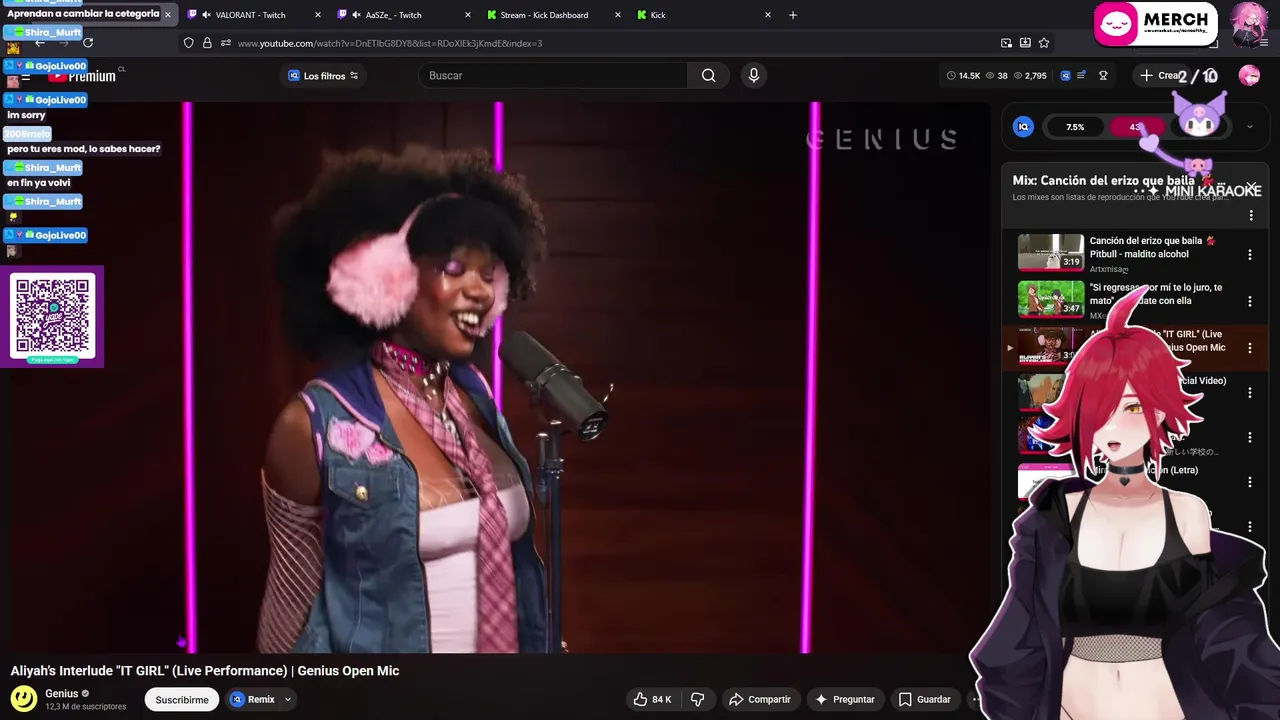The width and height of the screenshot is (1280, 720).
Task: Open options for 'Si regresas por mí' video
Action: 1250,301
